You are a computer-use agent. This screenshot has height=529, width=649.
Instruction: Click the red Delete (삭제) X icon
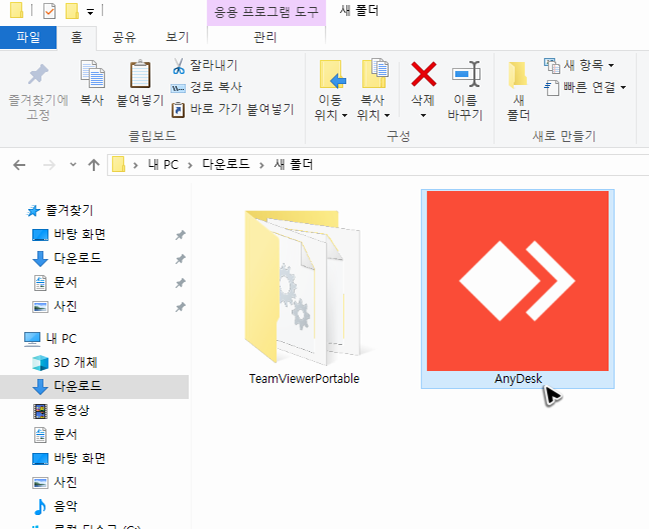[423, 75]
